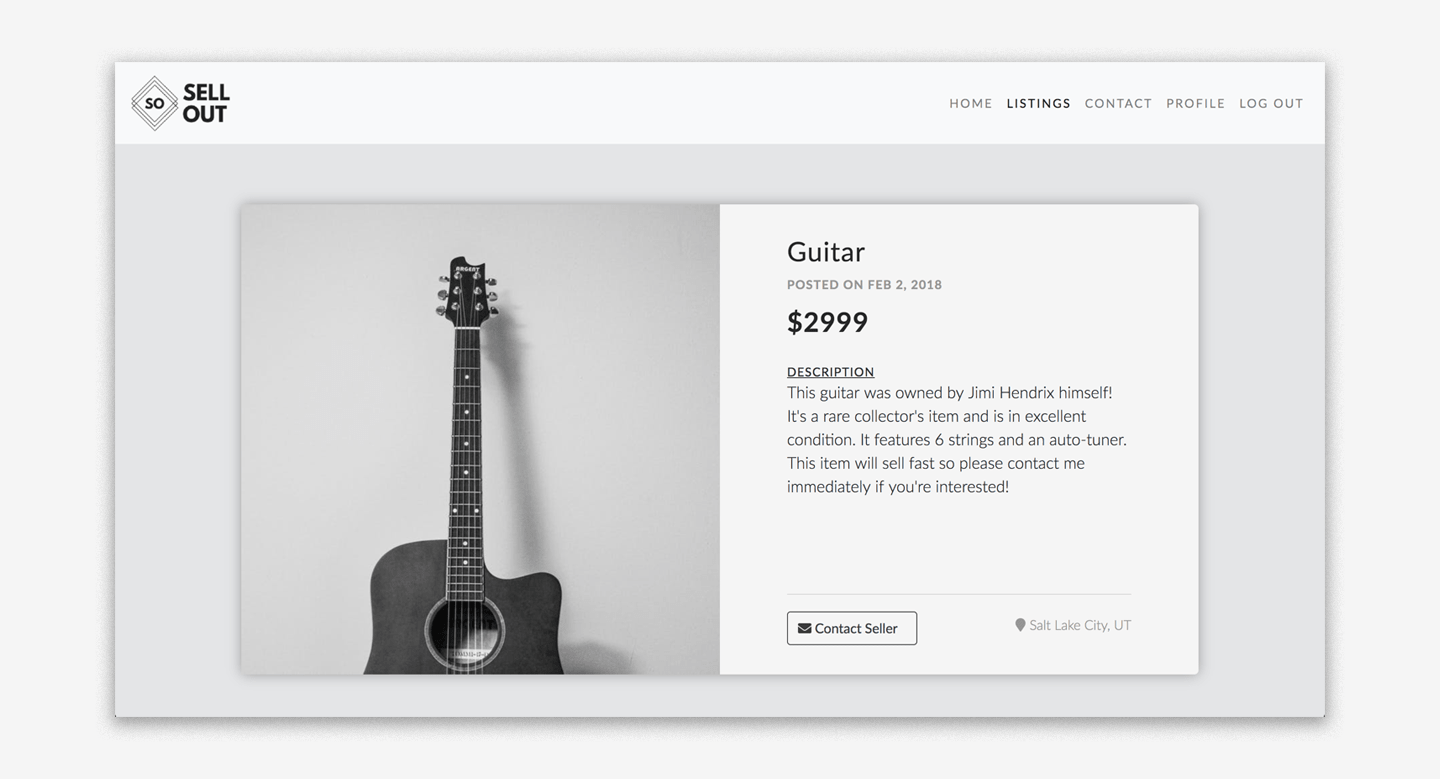Click the Guitar listing title
The height and width of the screenshot is (779, 1440).
(x=826, y=252)
